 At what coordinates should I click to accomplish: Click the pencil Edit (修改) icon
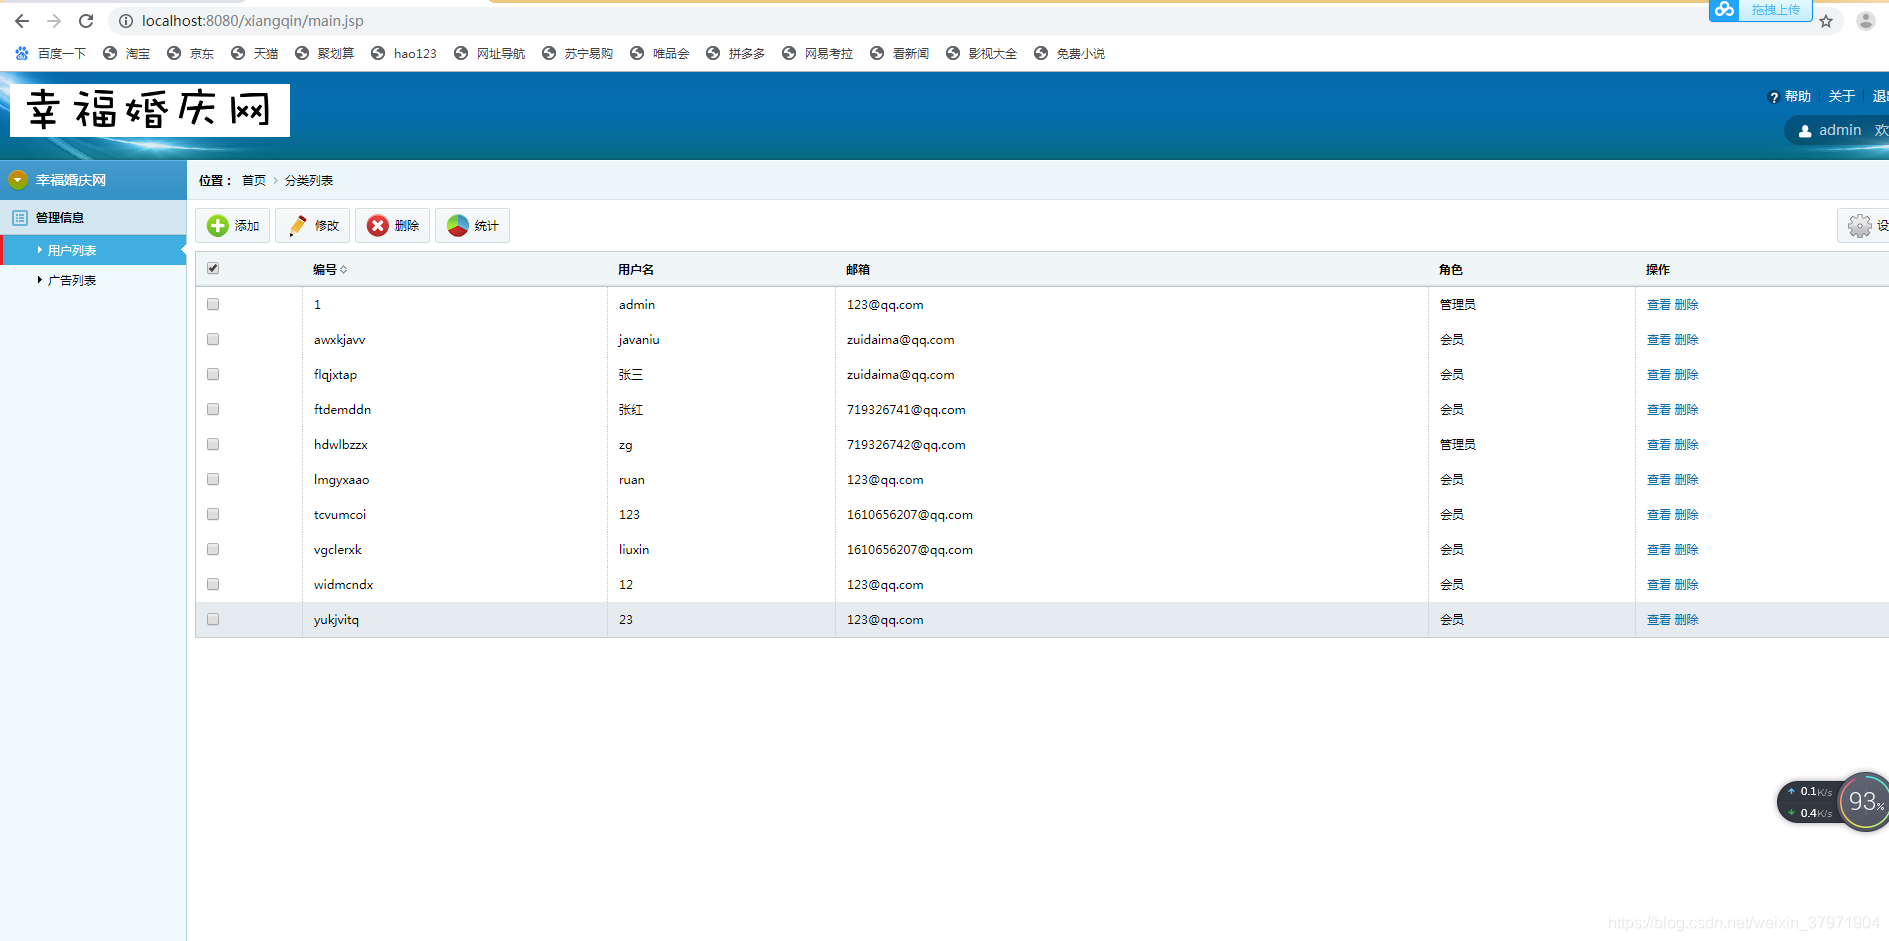[298, 226]
